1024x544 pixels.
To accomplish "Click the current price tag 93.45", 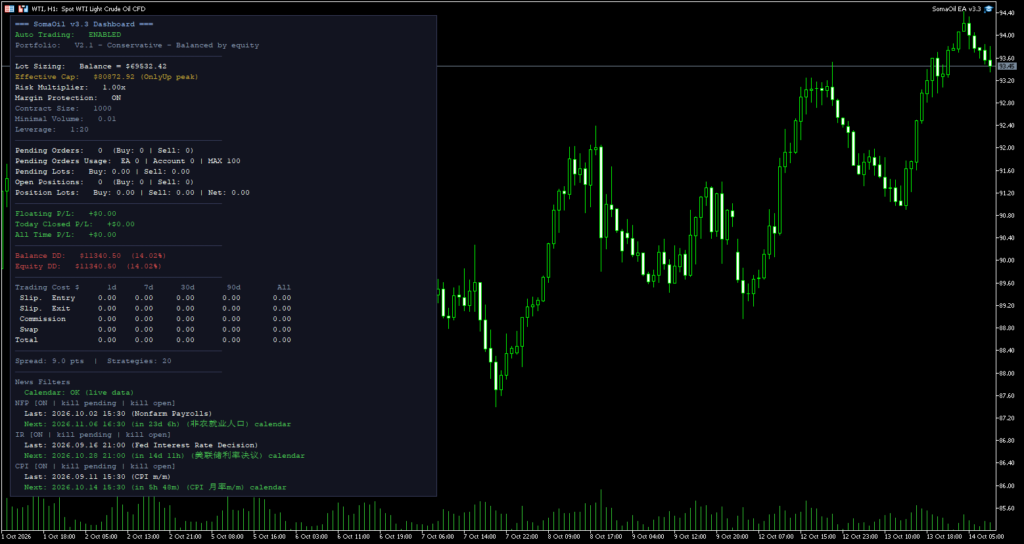I will tap(1006, 67).
